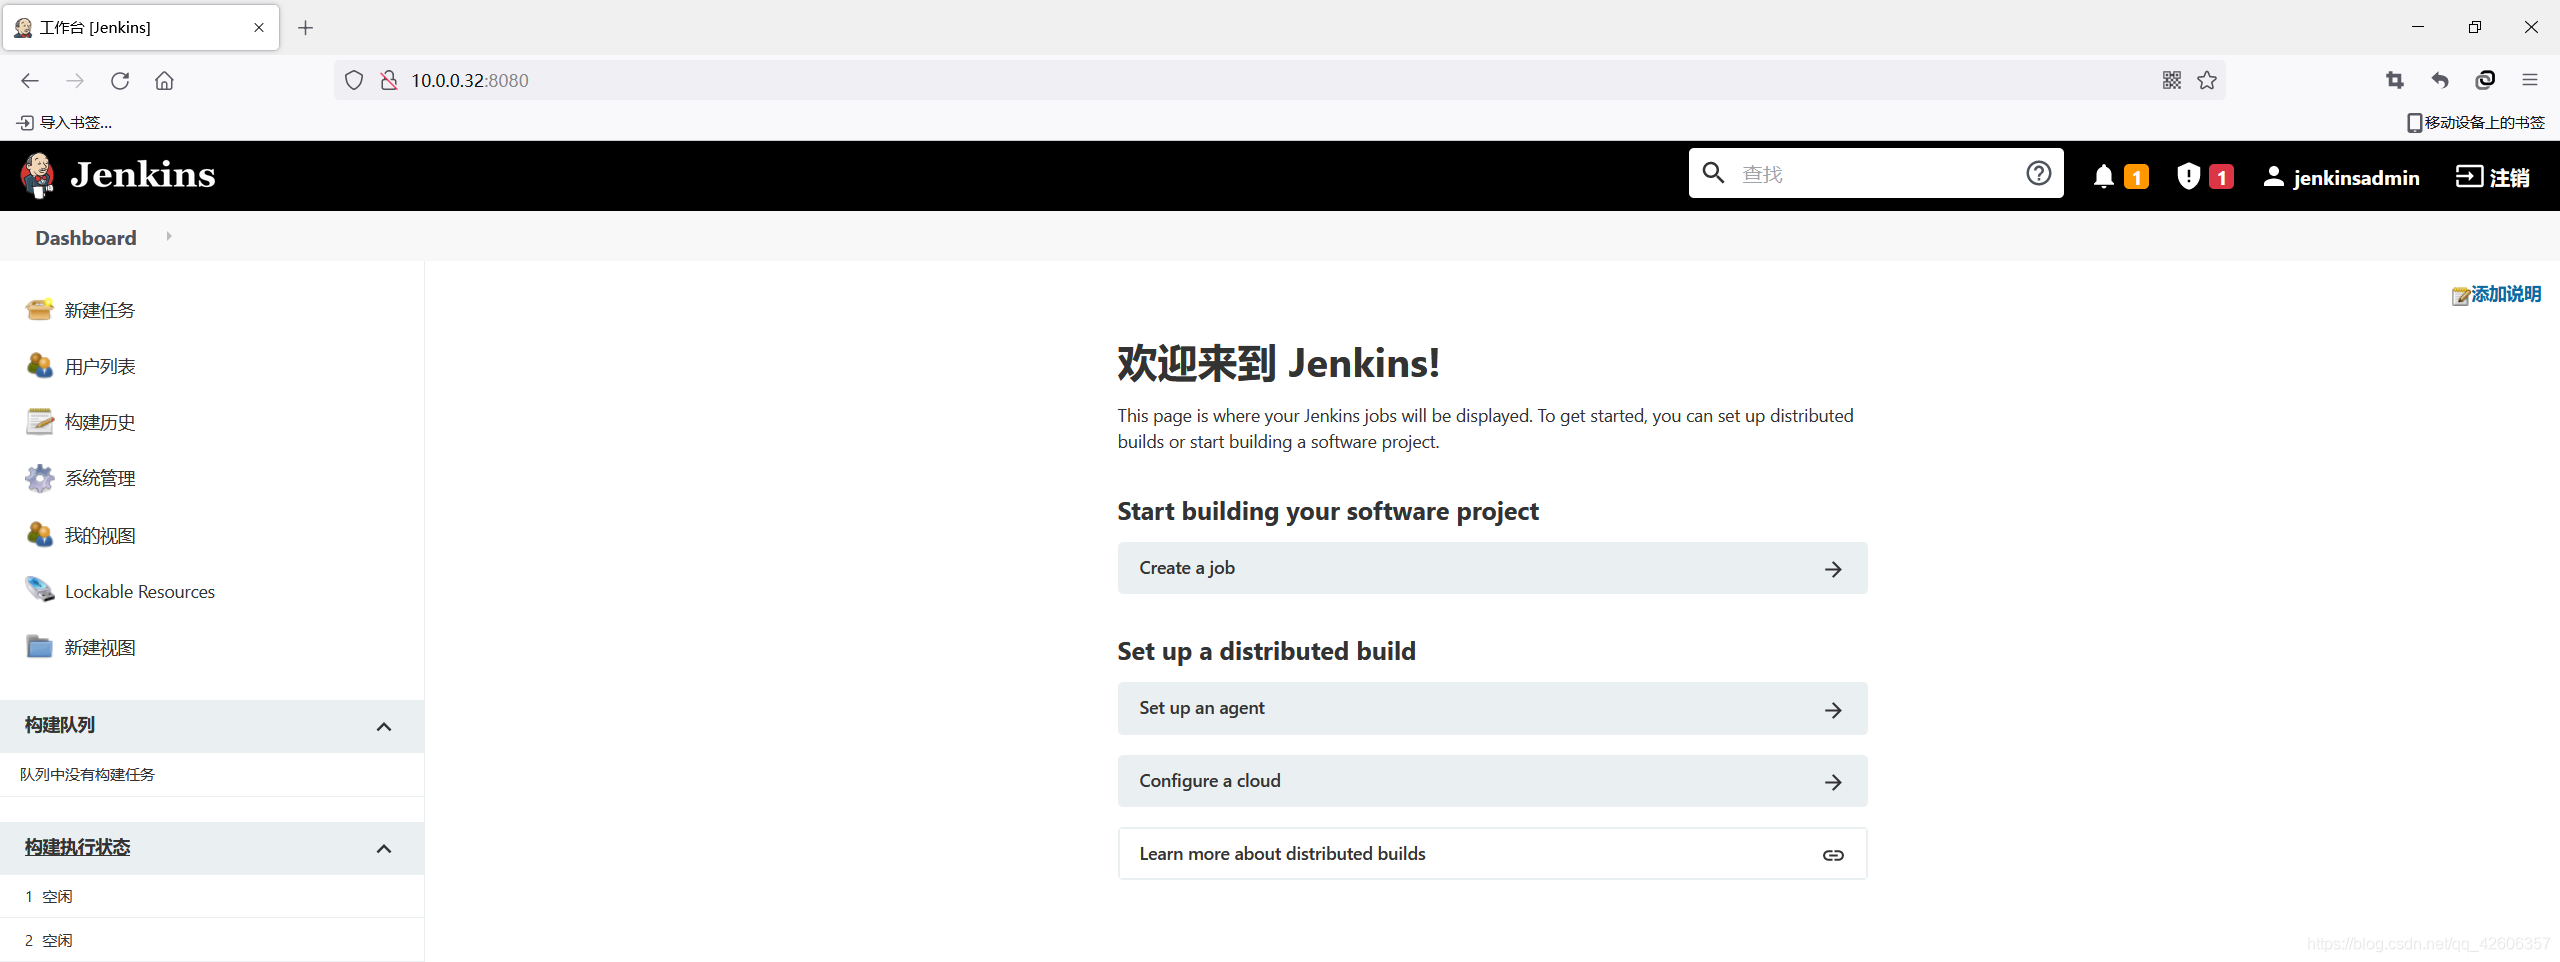Click the new view (新建视图) folder icon

click(39, 647)
